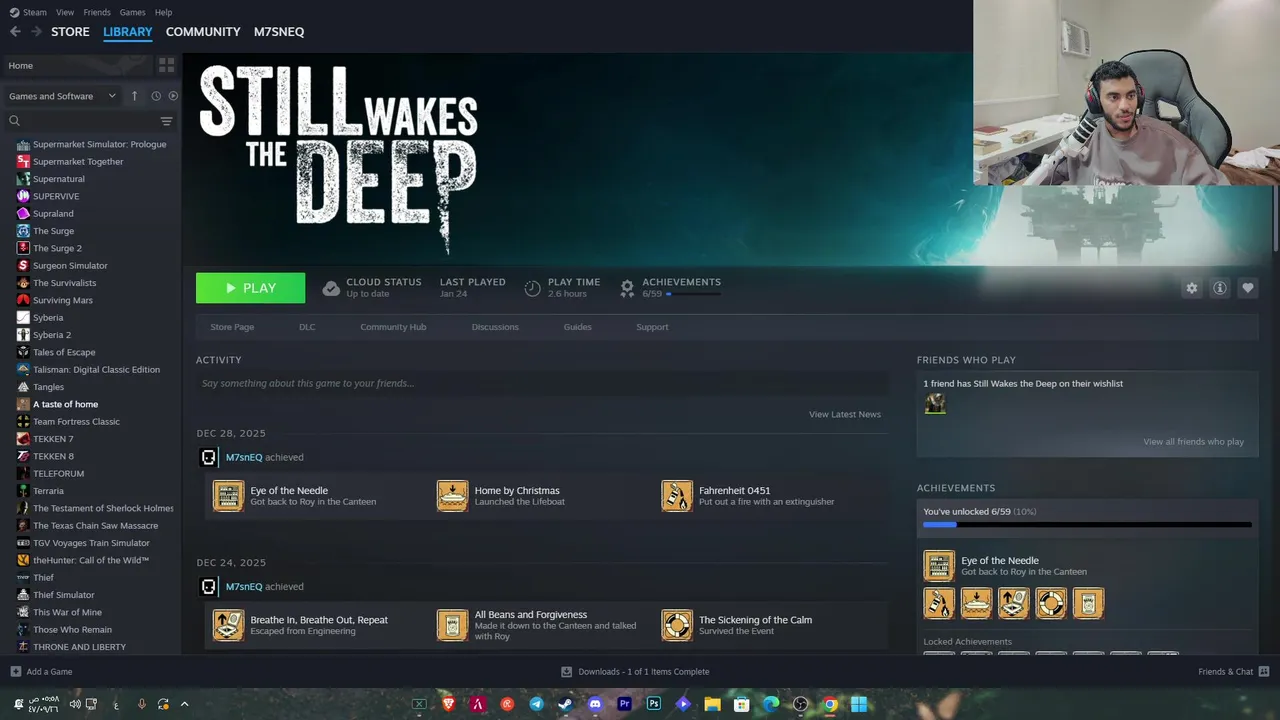
Task: Click the 'Say something about this game' field
Action: coord(542,383)
